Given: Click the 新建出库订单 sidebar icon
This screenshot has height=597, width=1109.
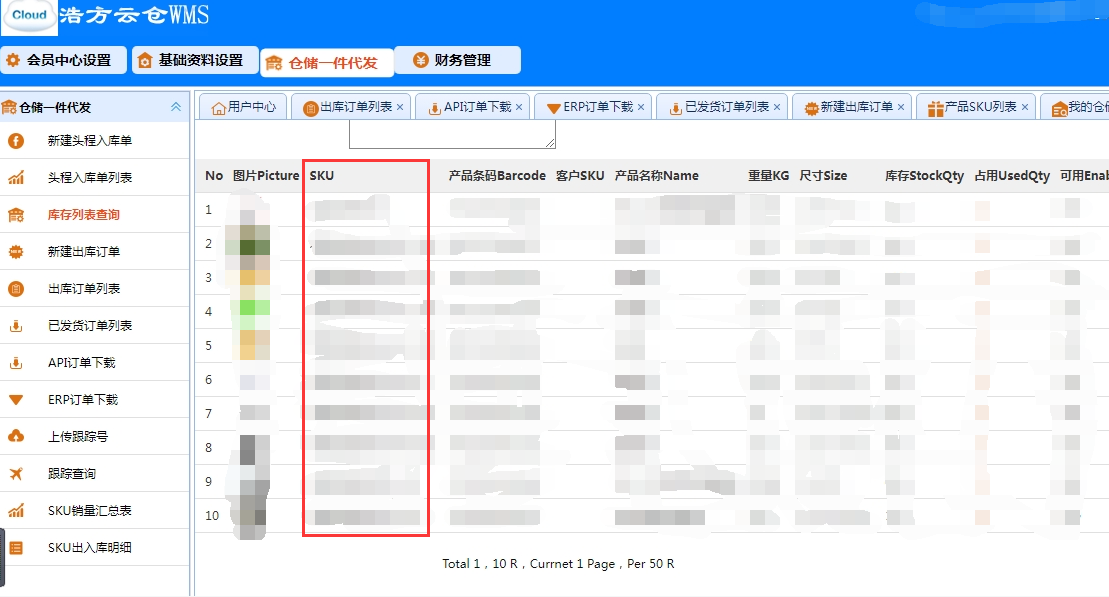Looking at the screenshot, I should point(16,252).
